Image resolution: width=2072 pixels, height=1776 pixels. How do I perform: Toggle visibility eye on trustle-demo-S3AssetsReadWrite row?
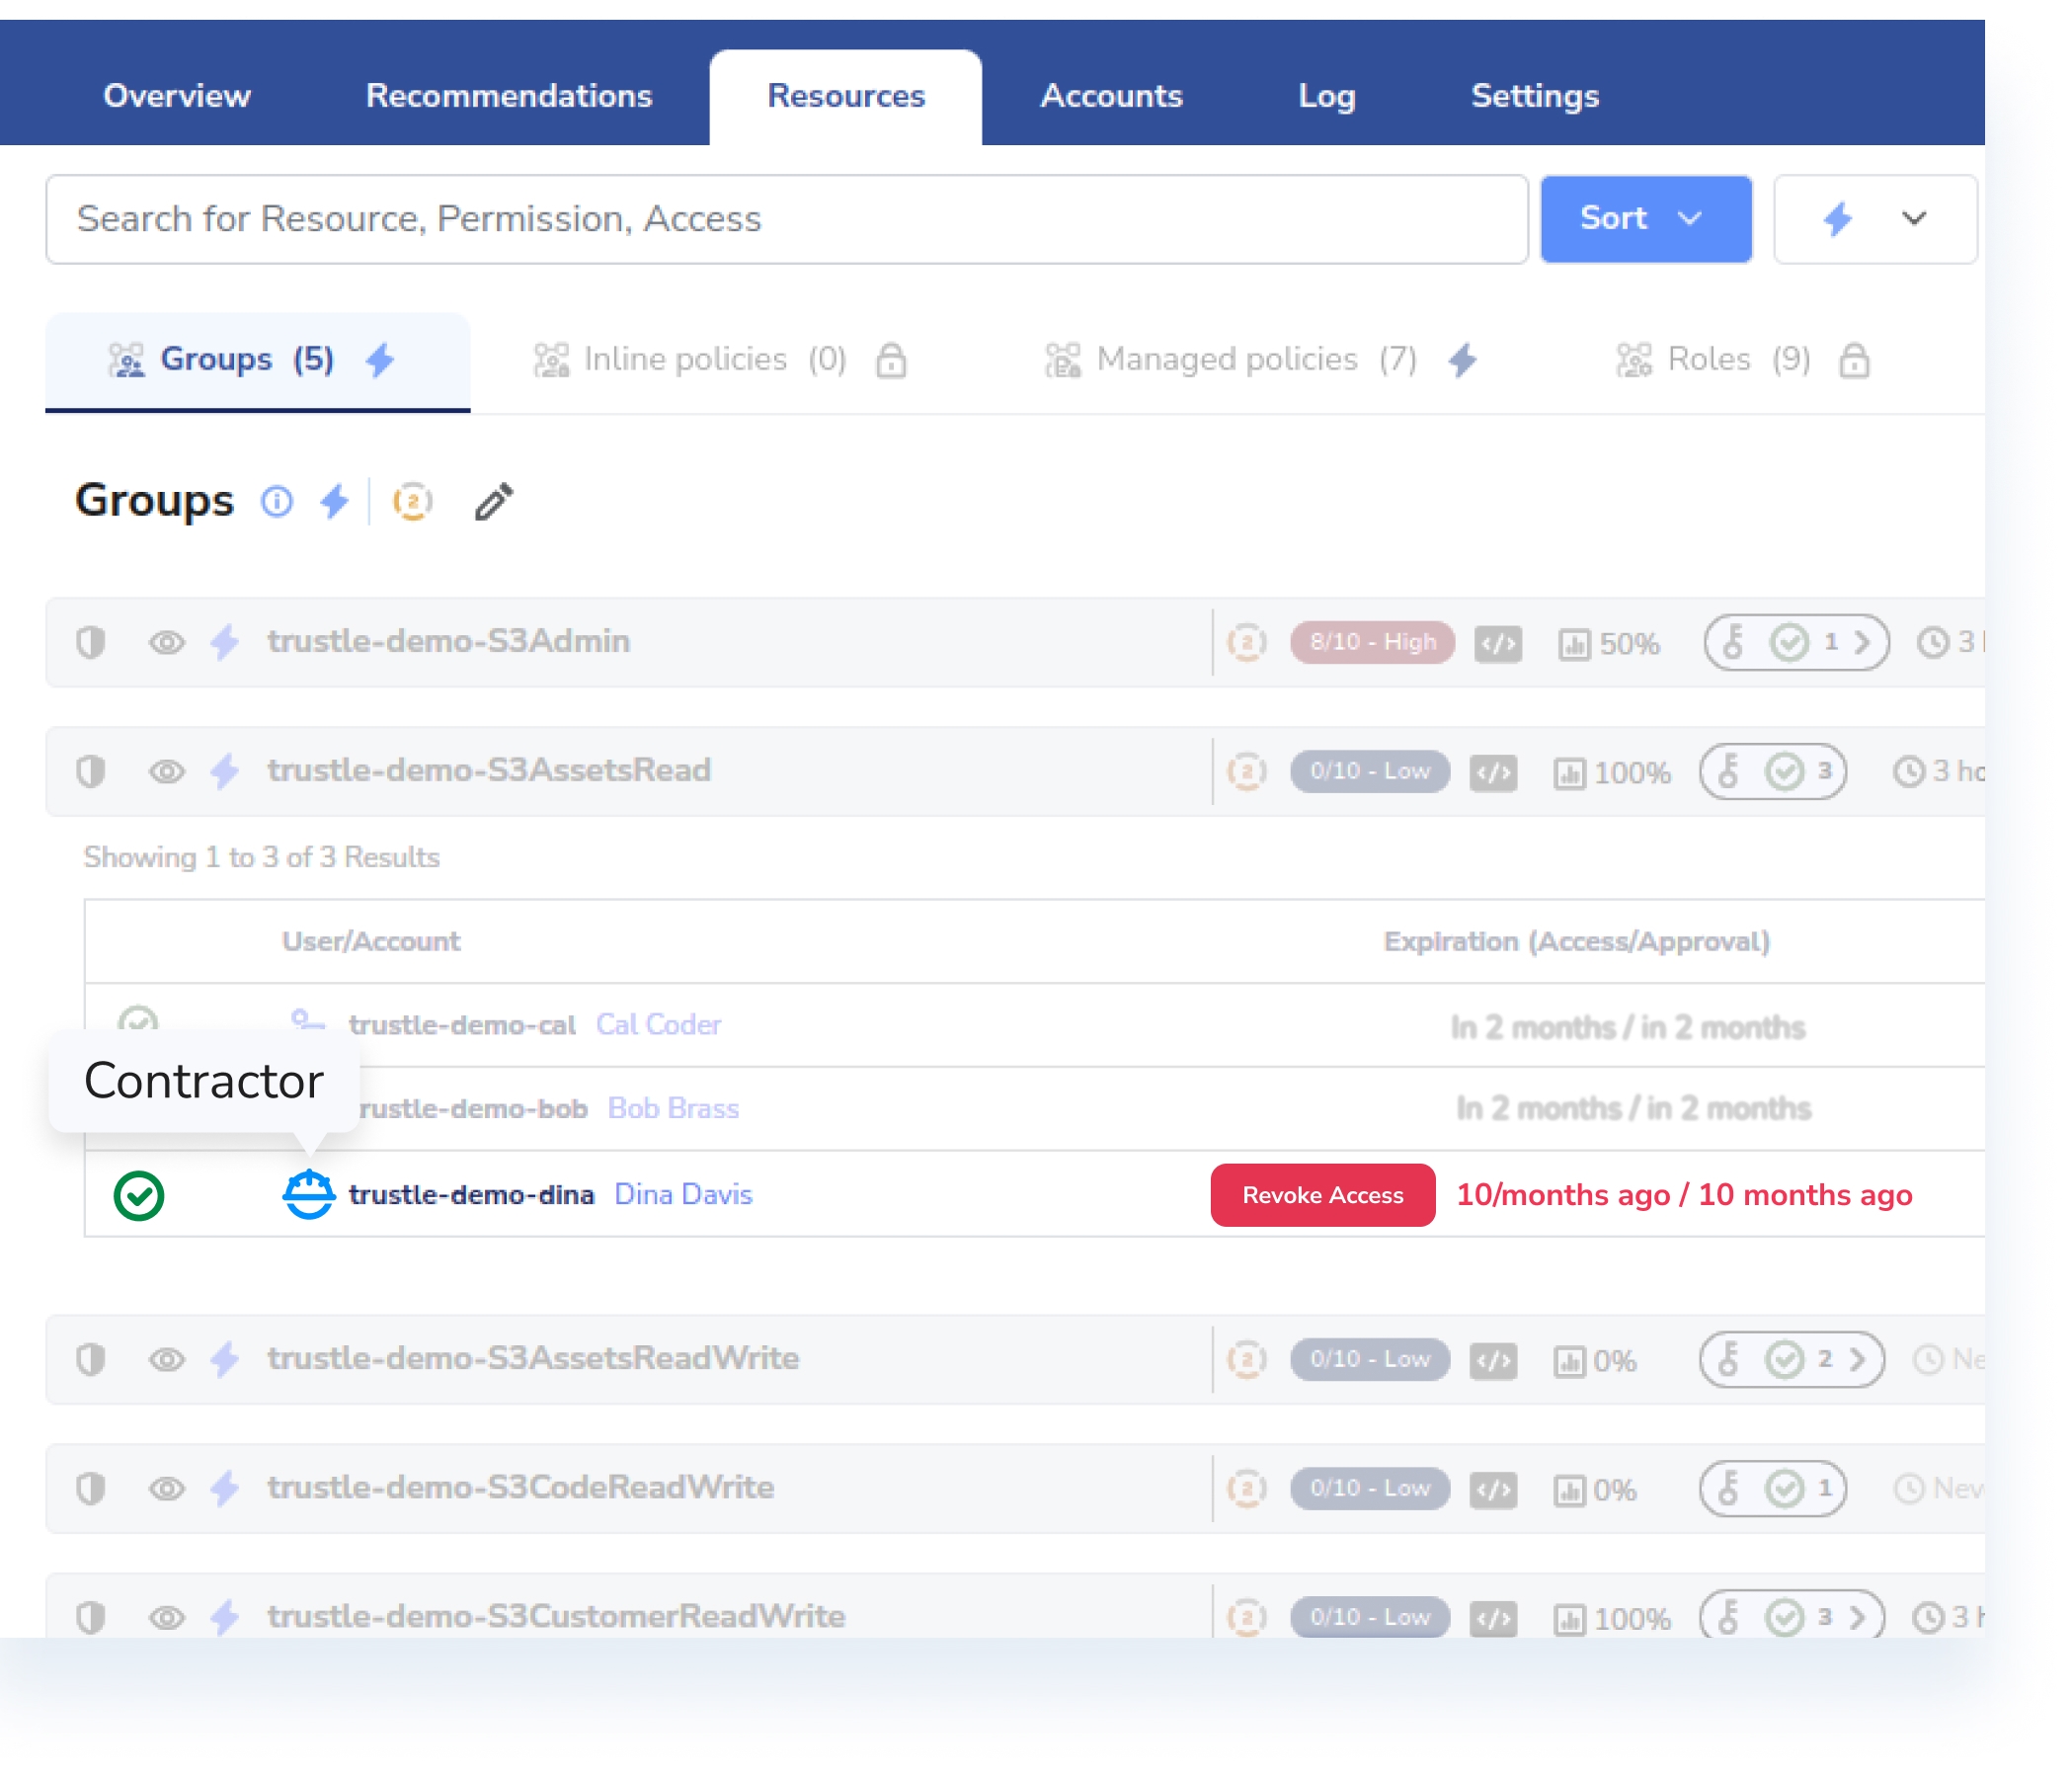(x=167, y=1359)
